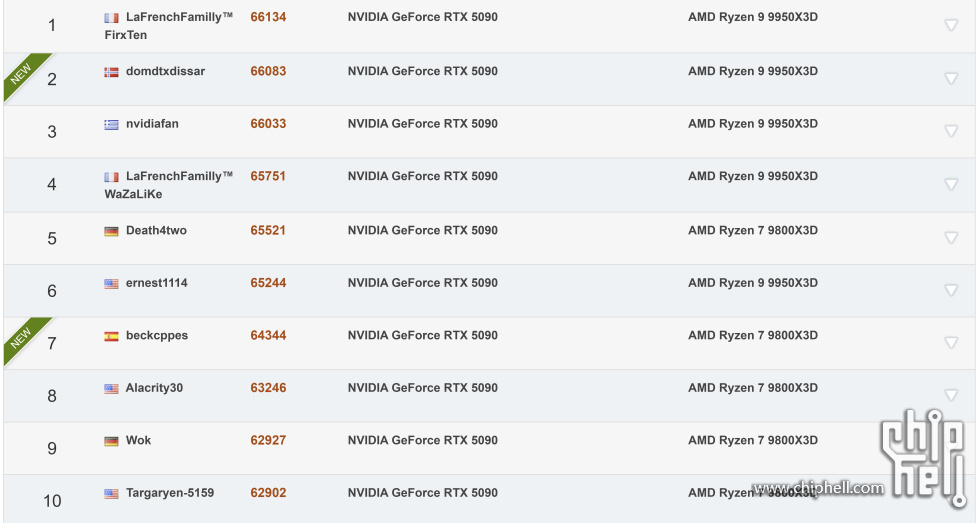Click RTX 5090 GPU text in domdtxdissar row
The height and width of the screenshot is (523, 980).
tap(422, 71)
